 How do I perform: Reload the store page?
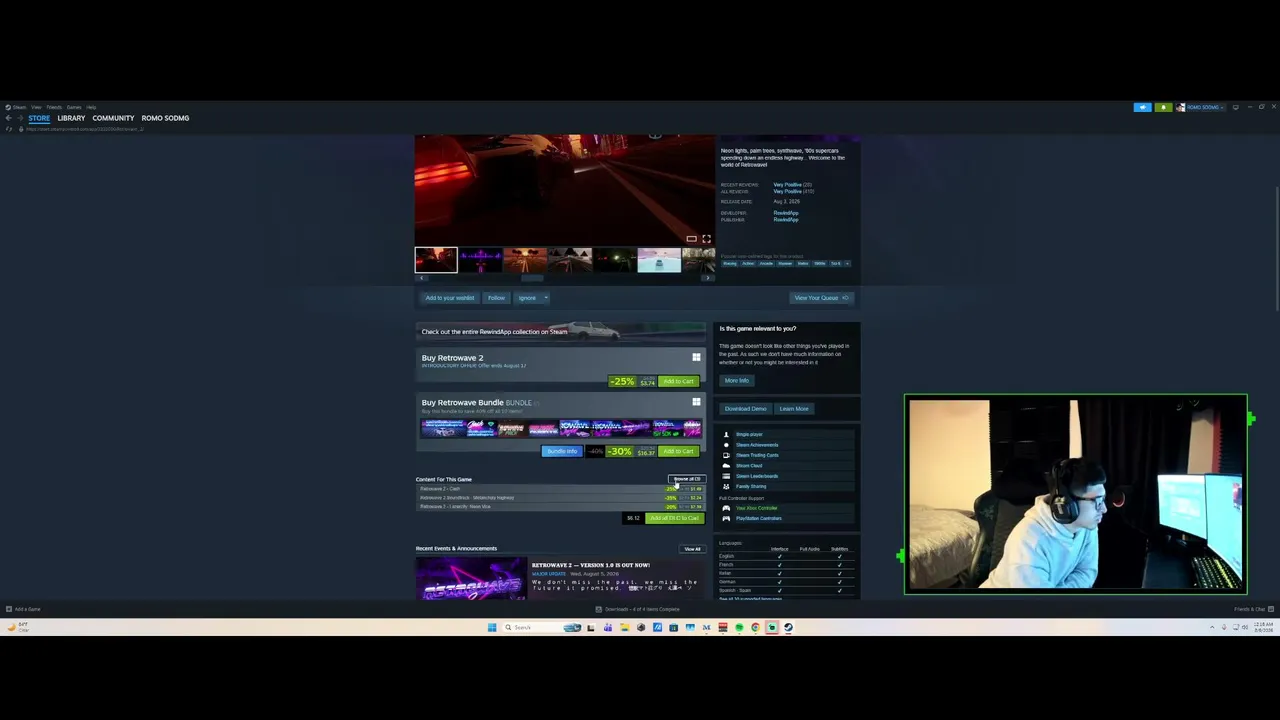click(x=8, y=129)
